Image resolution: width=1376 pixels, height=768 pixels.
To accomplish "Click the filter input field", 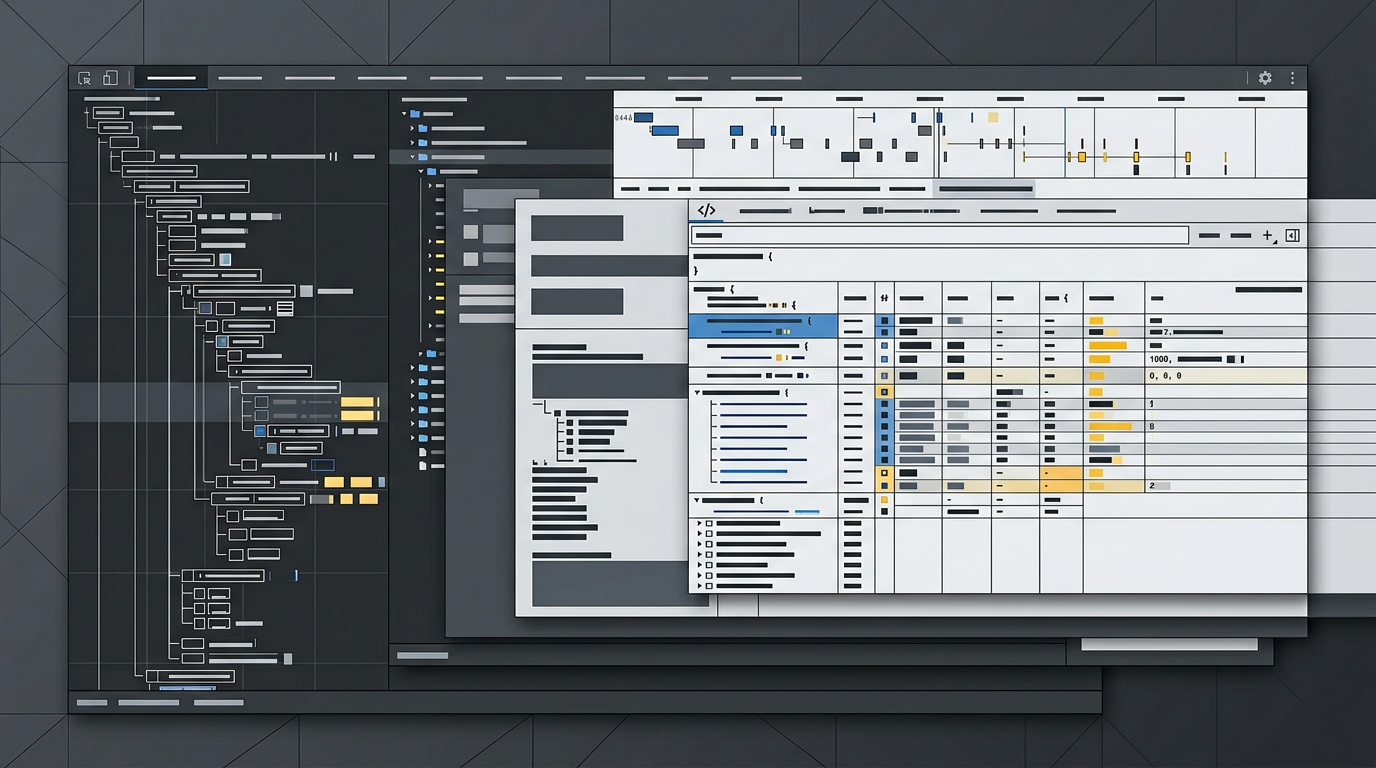I will pyautogui.click(x=939, y=236).
